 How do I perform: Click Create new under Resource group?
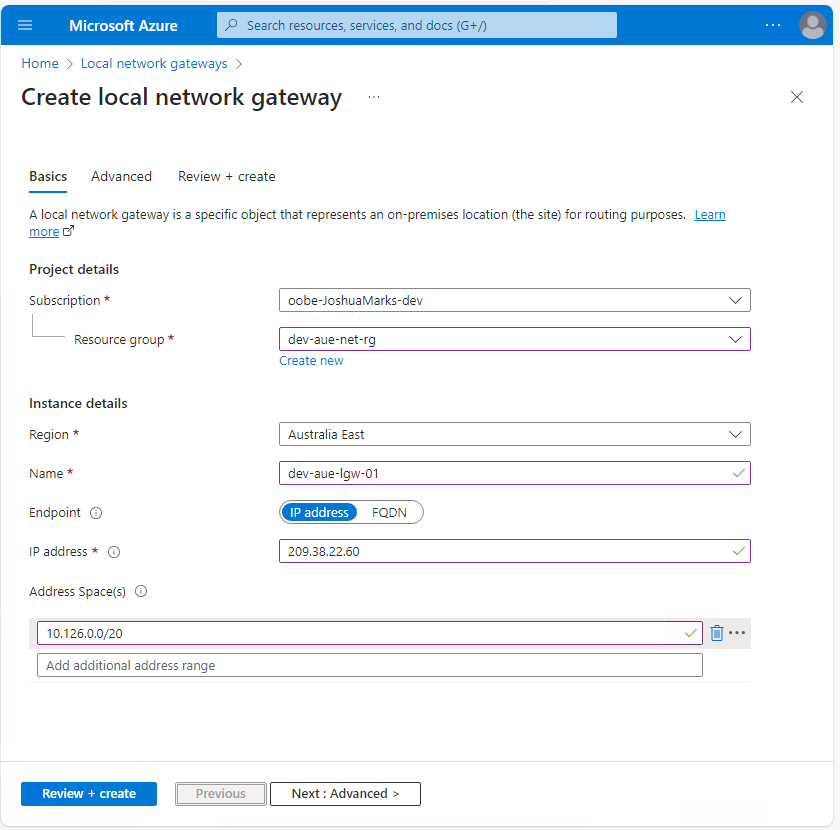[311, 360]
